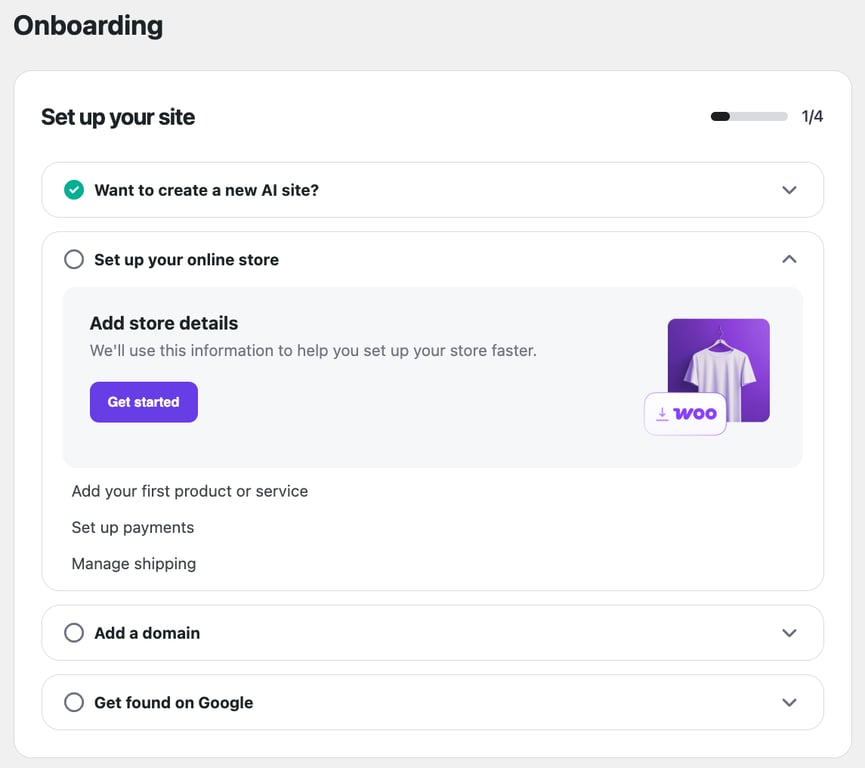This screenshot has height=768, width=865.
Task: Click the Set up your site heading
Action: tap(117, 117)
